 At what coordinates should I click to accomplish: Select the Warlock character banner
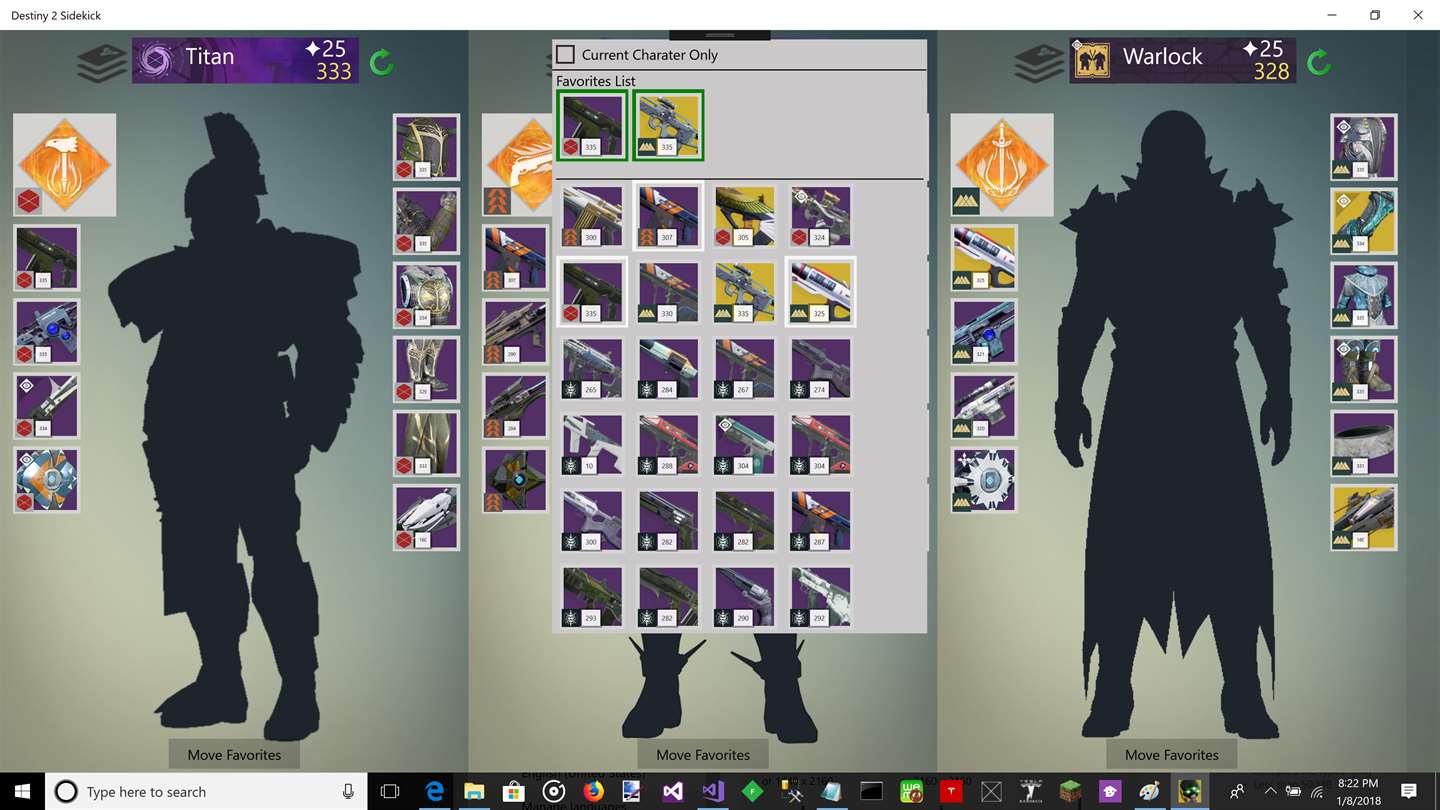1183,60
